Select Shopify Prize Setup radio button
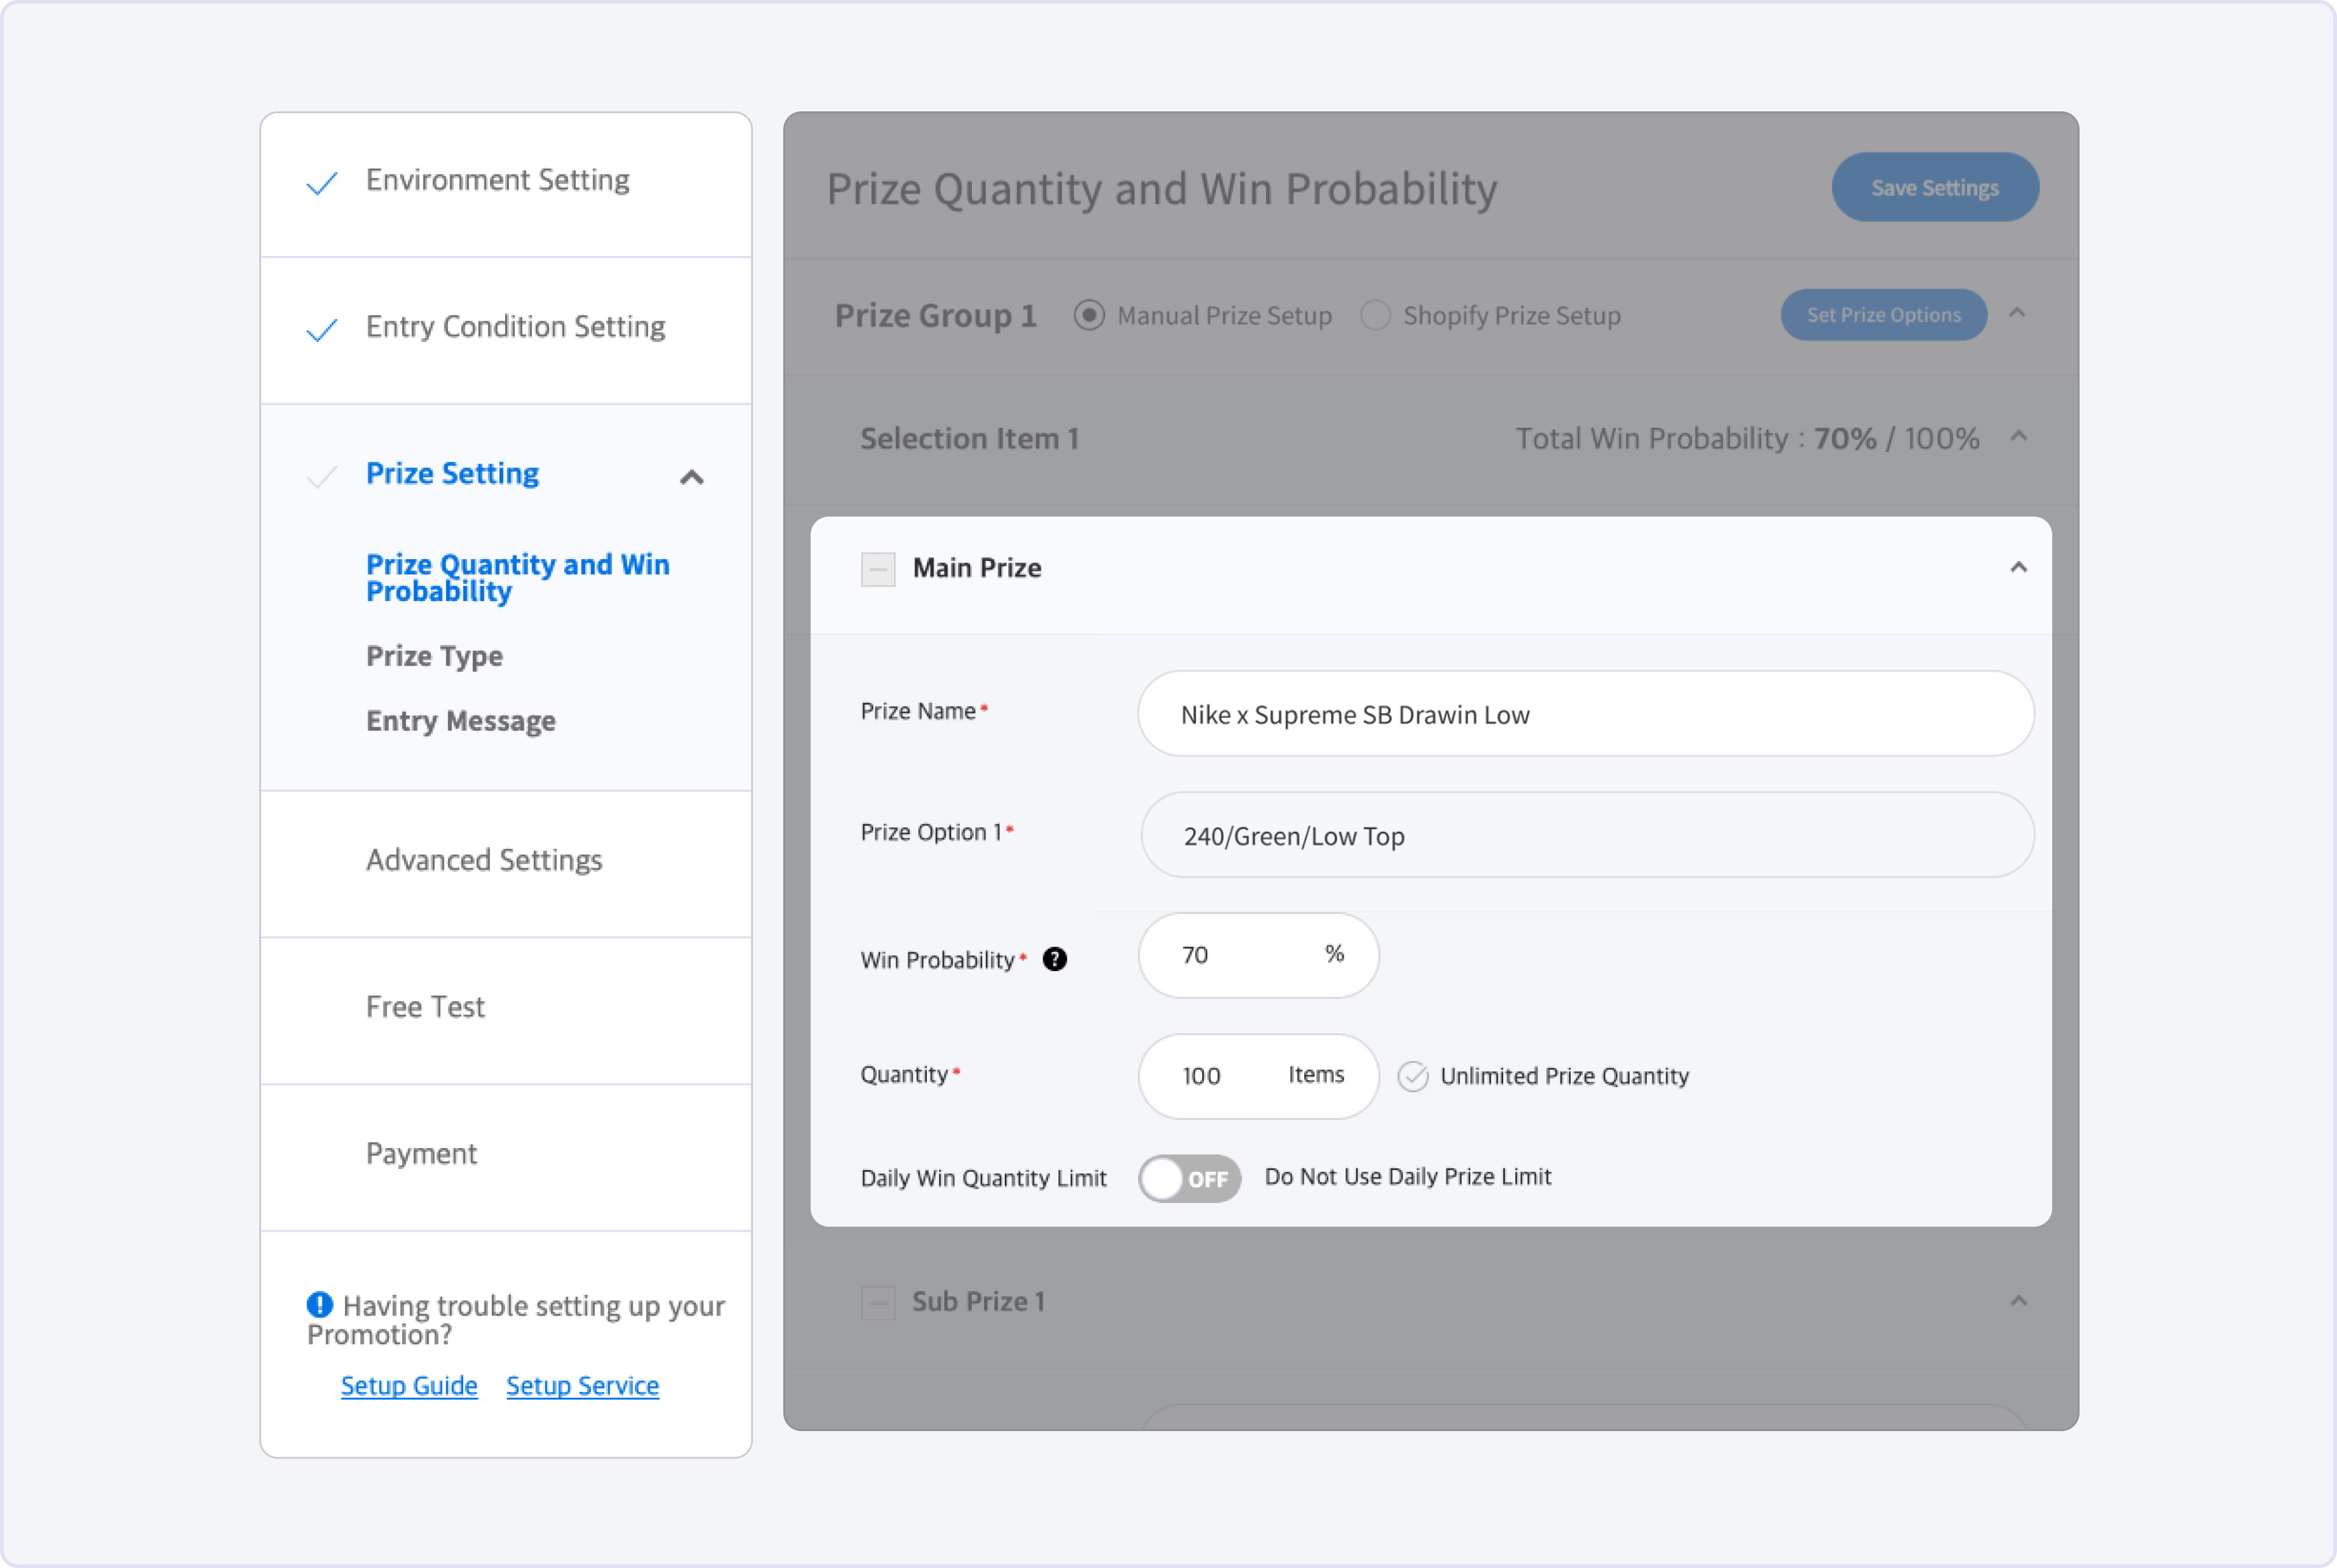This screenshot has height=1568, width=2337. [x=1375, y=315]
